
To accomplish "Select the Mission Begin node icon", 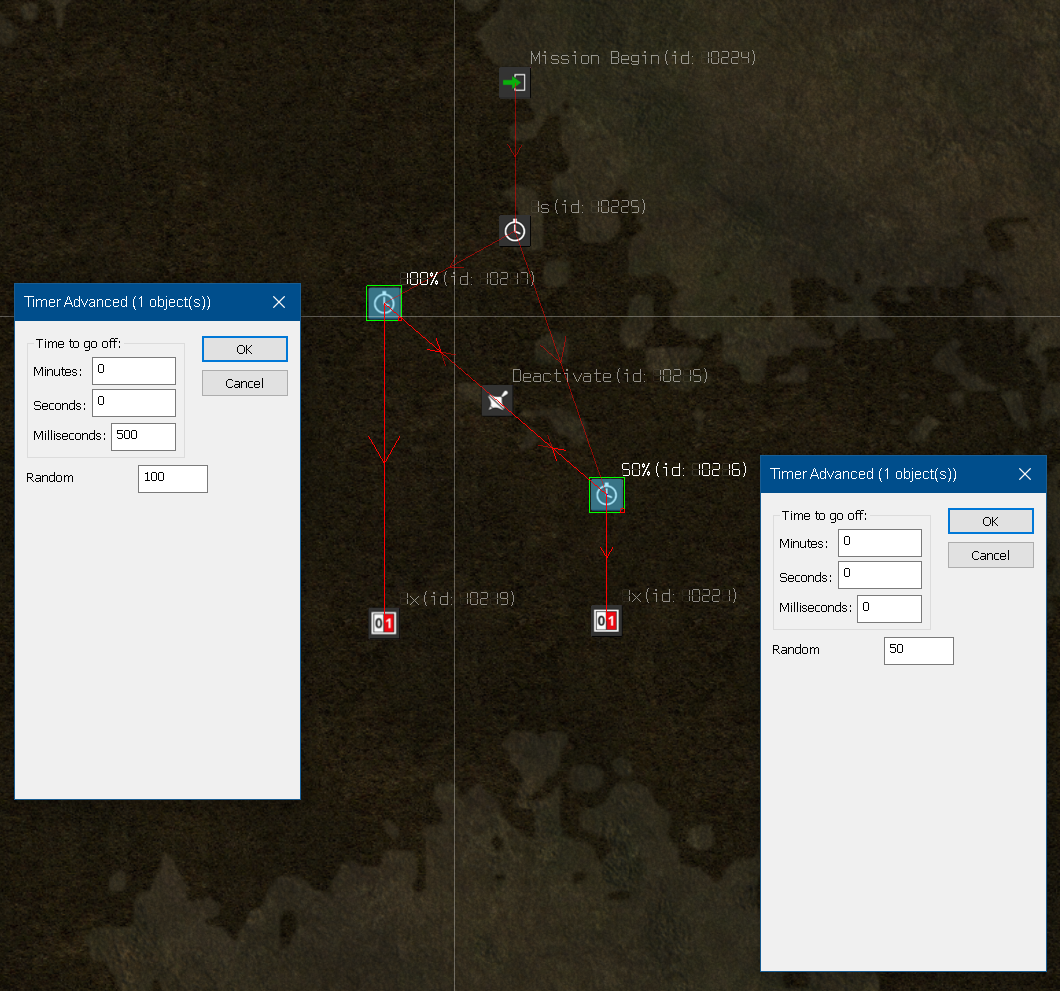I will [x=514, y=82].
